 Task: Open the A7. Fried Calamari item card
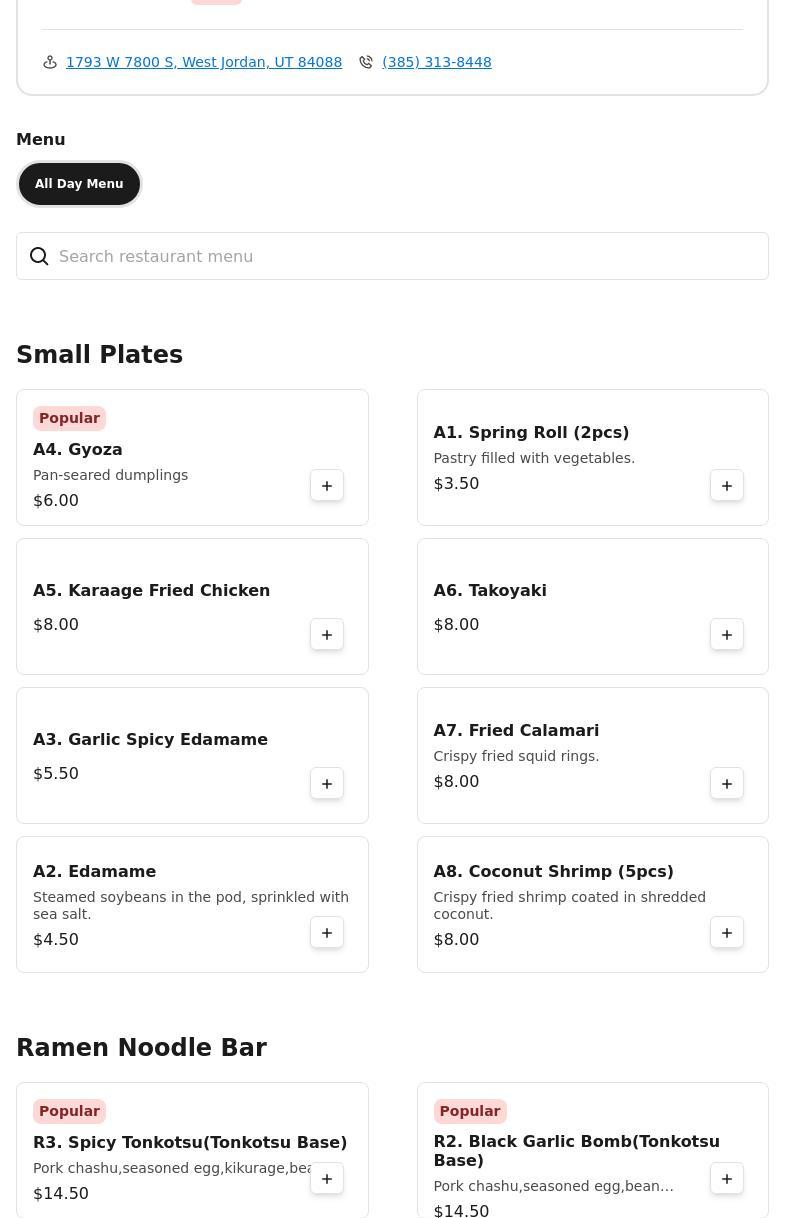(x=560, y=756)
